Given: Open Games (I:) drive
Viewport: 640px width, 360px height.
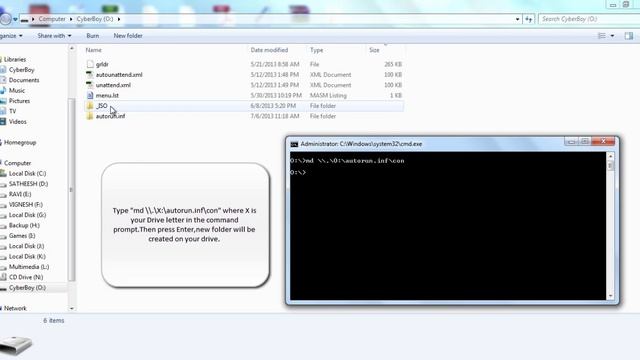Looking at the screenshot, I should pos(22,236).
